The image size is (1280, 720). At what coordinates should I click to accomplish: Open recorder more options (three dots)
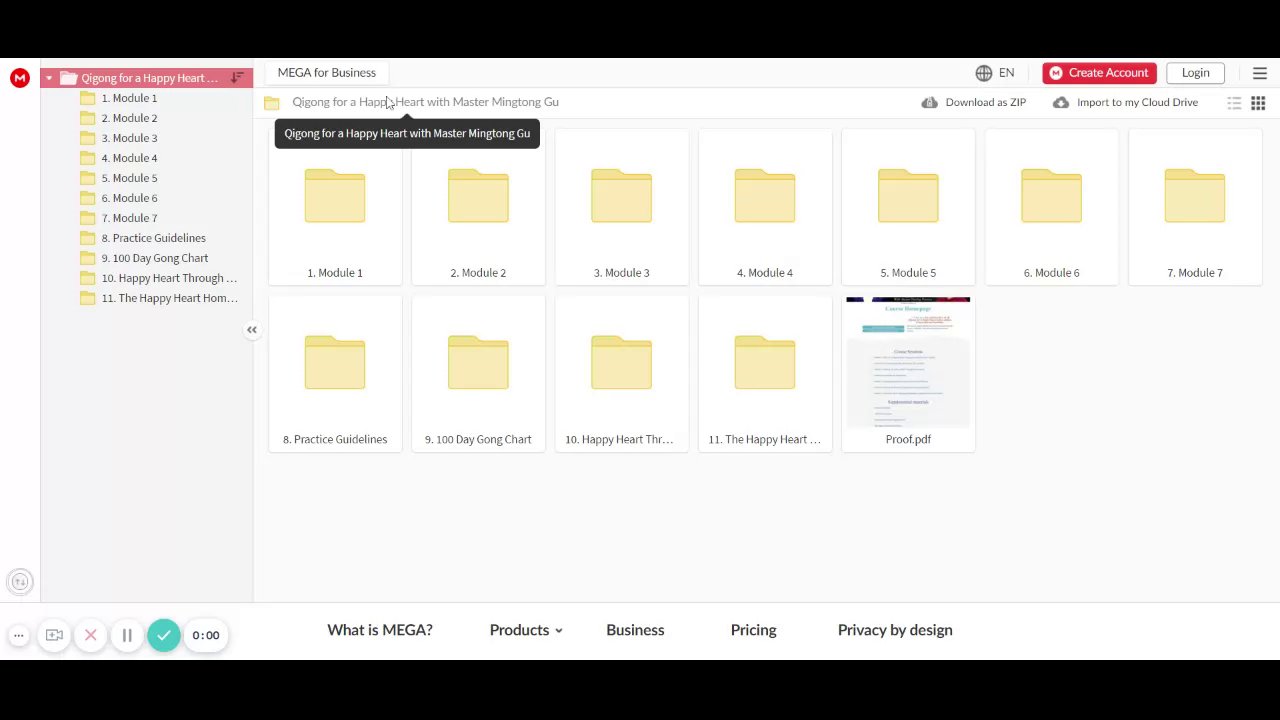coord(18,635)
